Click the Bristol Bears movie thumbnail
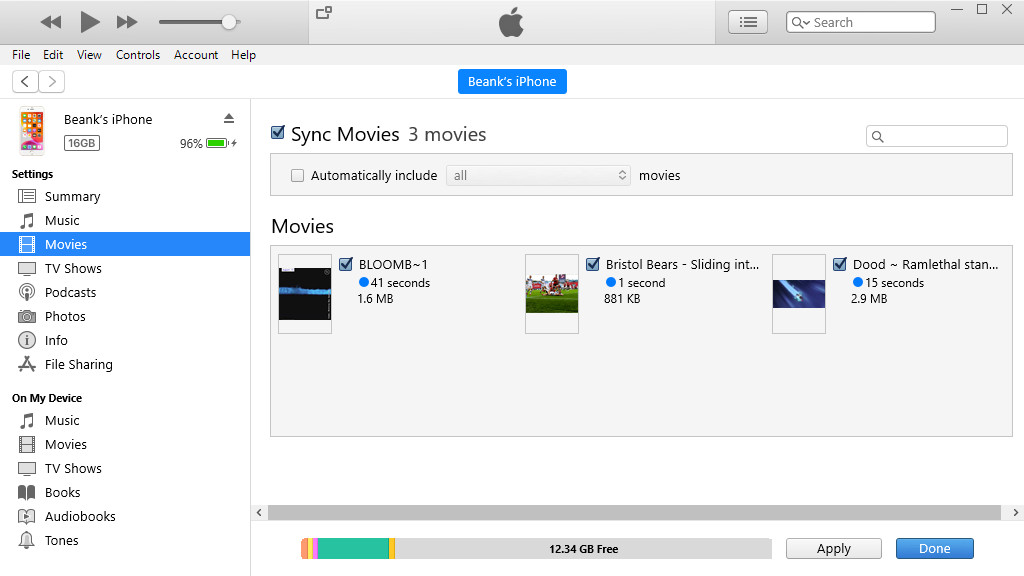This screenshot has width=1024, height=576. (552, 294)
